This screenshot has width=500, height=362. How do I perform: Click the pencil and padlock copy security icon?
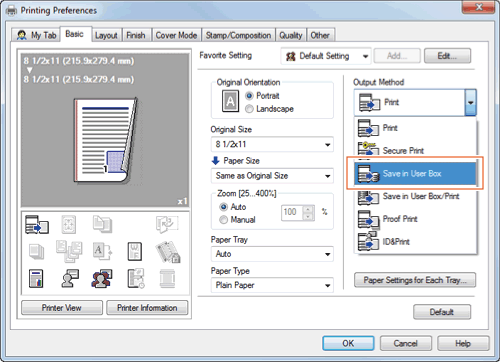coord(168,252)
